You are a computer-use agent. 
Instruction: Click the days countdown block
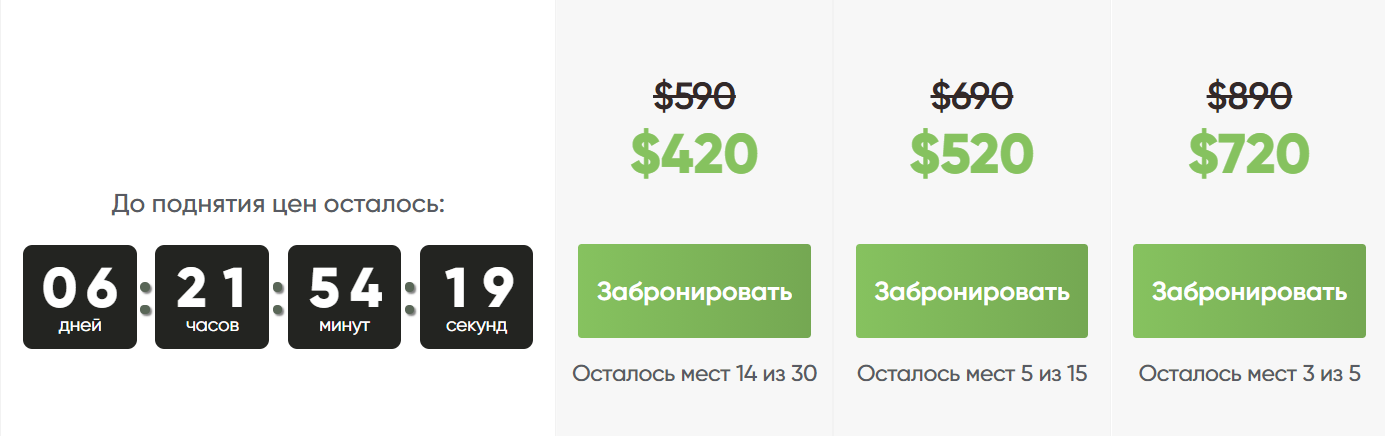click(80, 297)
